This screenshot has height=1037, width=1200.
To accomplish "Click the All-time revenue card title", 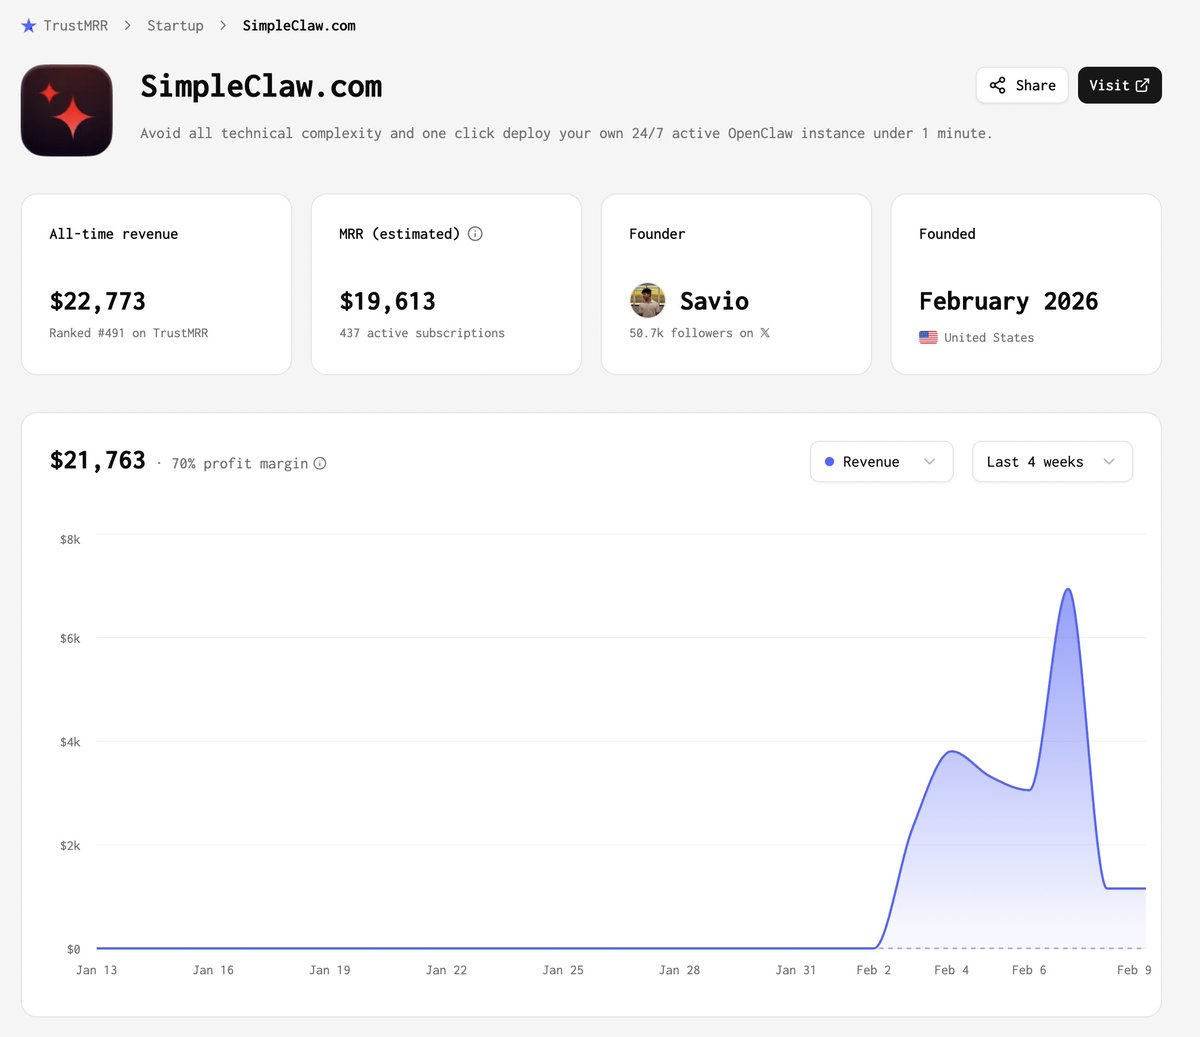I will 114,234.
